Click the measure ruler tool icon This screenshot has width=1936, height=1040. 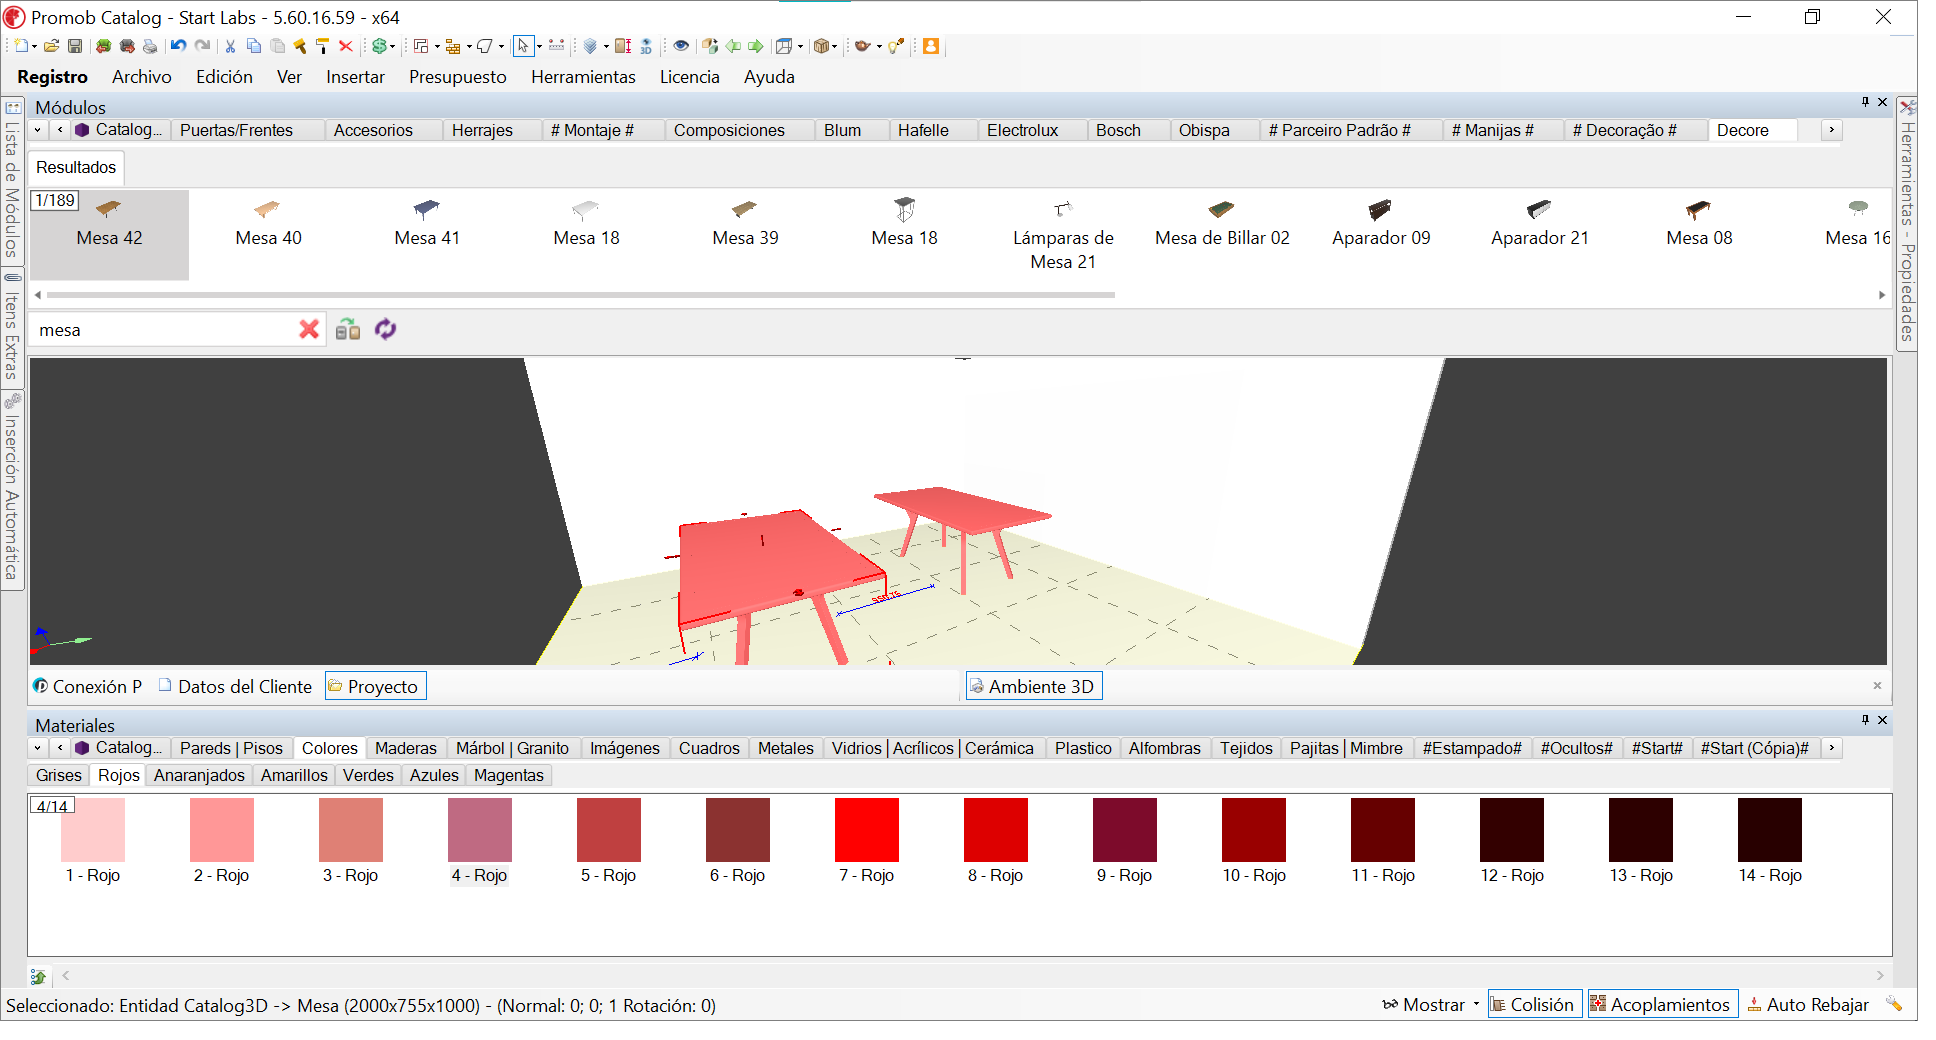tap(556, 46)
